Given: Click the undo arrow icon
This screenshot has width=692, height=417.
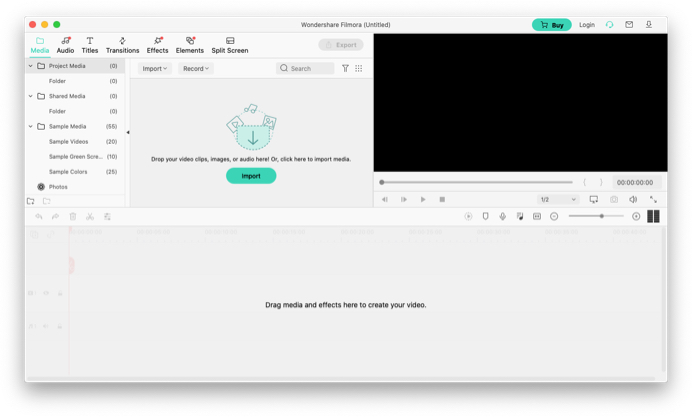Looking at the screenshot, I should (x=39, y=216).
